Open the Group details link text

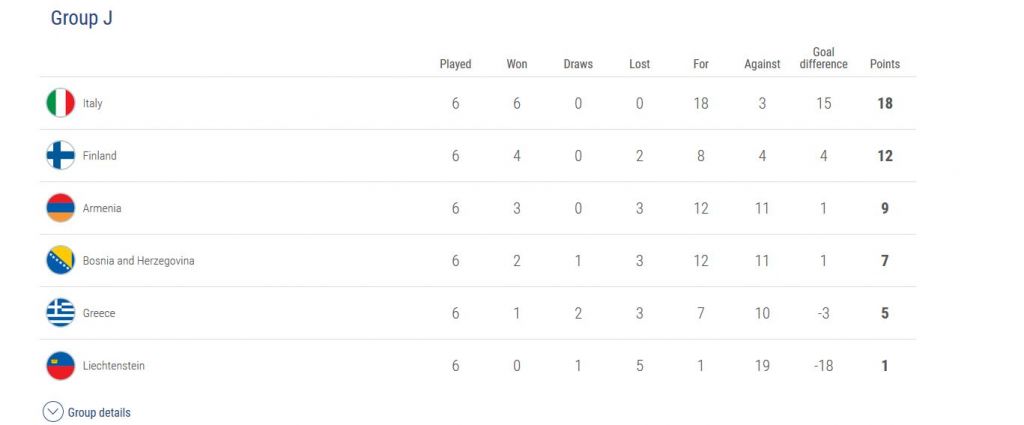[99, 413]
